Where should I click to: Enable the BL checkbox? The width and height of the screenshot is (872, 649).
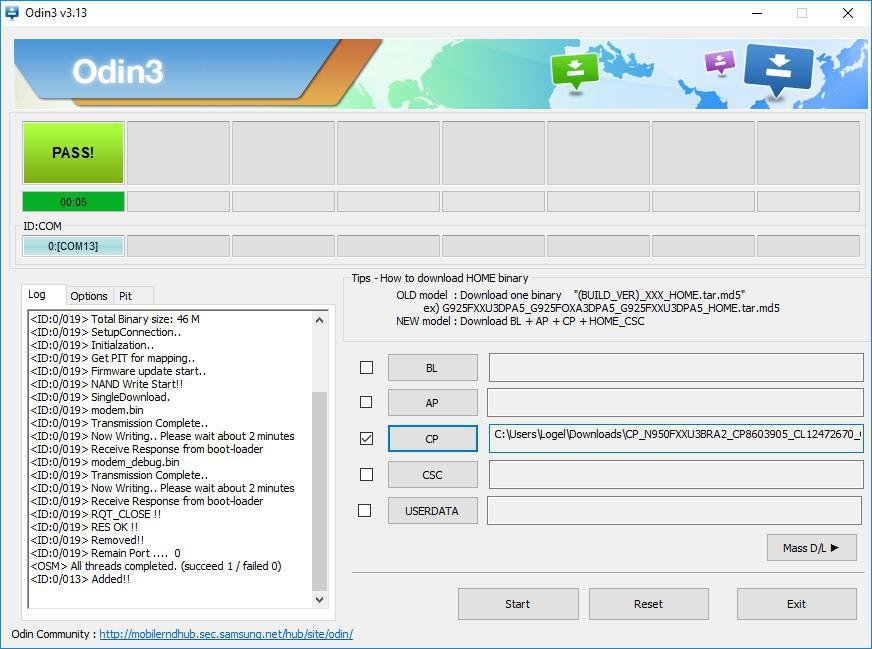[366, 368]
